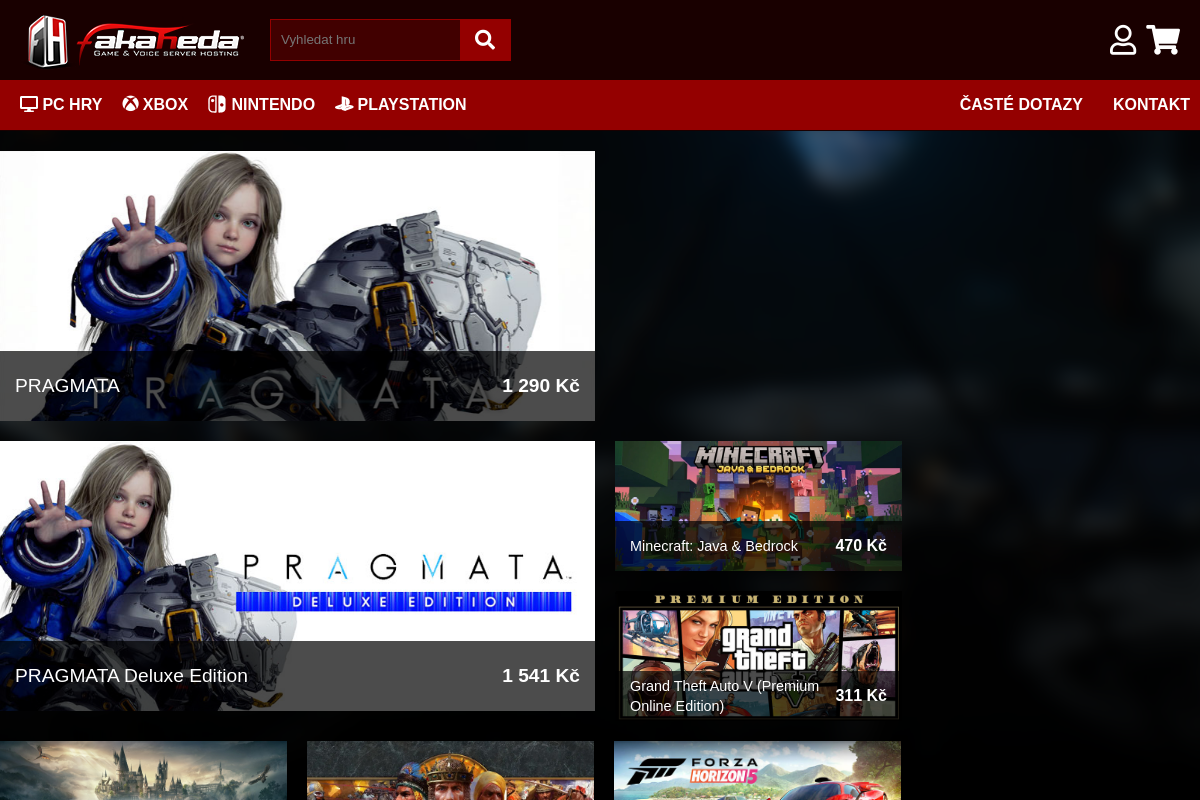This screenshot has height=800, width=1200.
Task: Click the Xbox logo icon
Action: coord(130,103)
